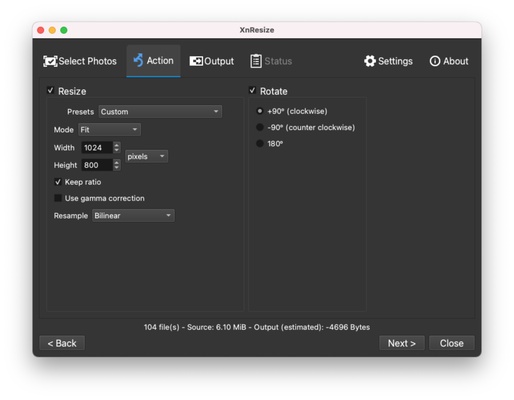Open the Presets Custom dropdown
The image size is (514, 400).
[160, 112]
